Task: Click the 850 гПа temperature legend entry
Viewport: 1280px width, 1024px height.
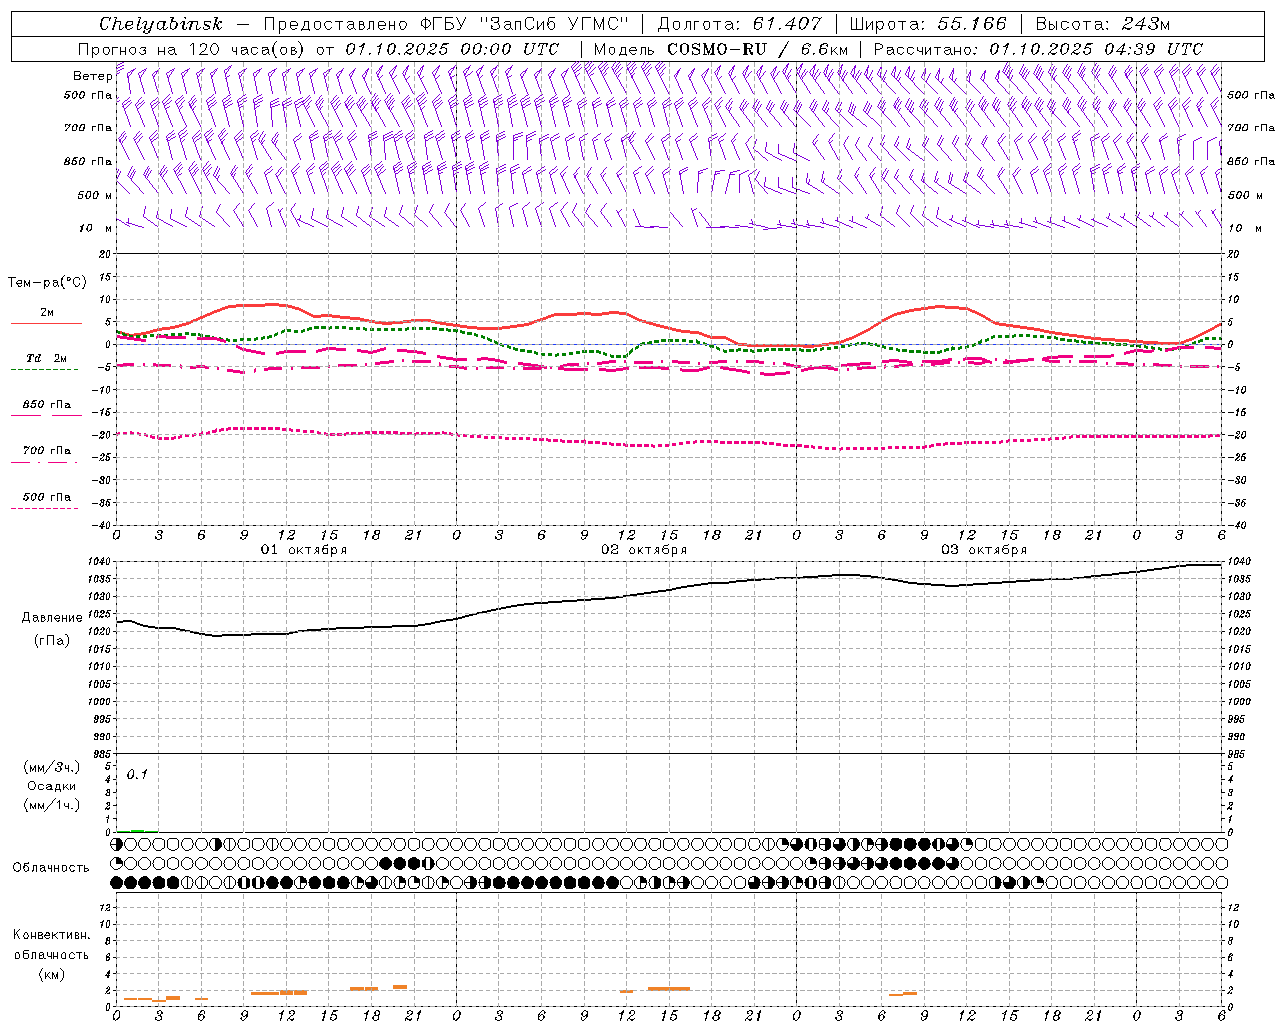Action: (x=46, y=405)
